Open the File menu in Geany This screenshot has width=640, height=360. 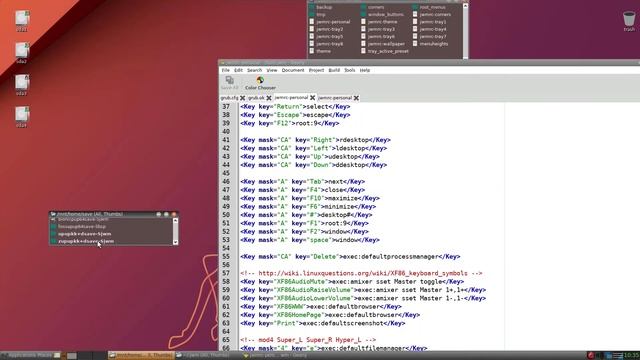pyautogui.click(x=225, y=70)
